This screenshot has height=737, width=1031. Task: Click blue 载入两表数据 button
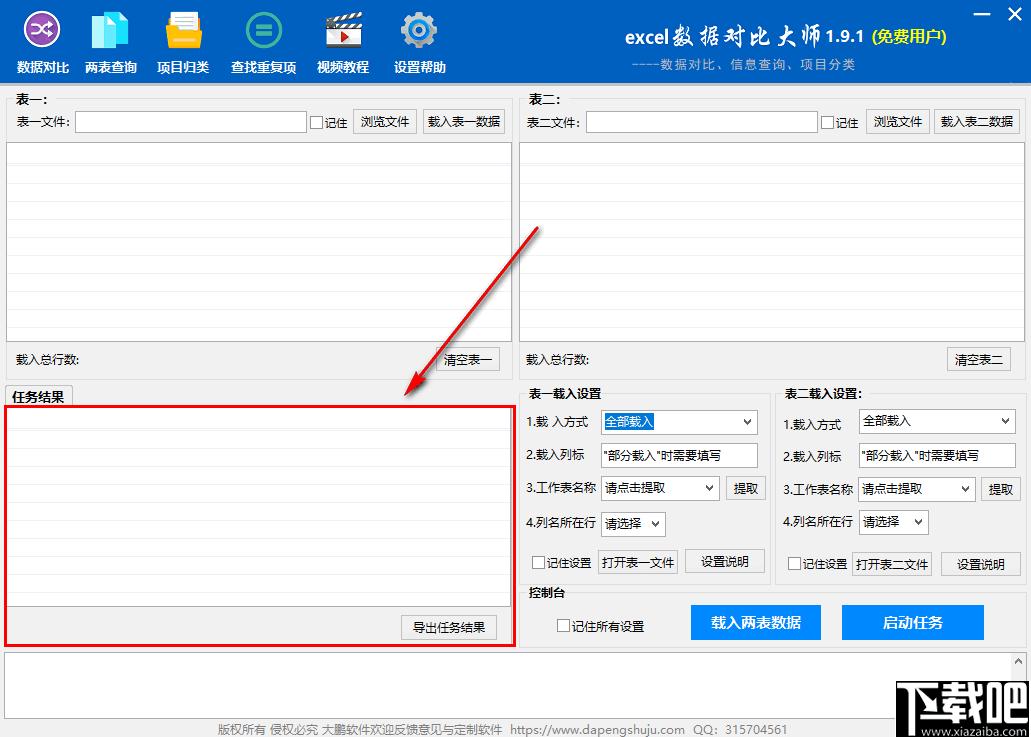click(x=755, y=623)
